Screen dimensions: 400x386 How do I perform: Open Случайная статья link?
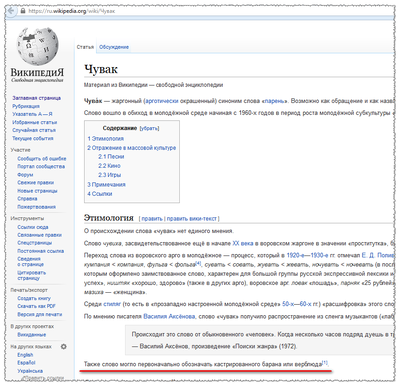click(x=34, y=130)
